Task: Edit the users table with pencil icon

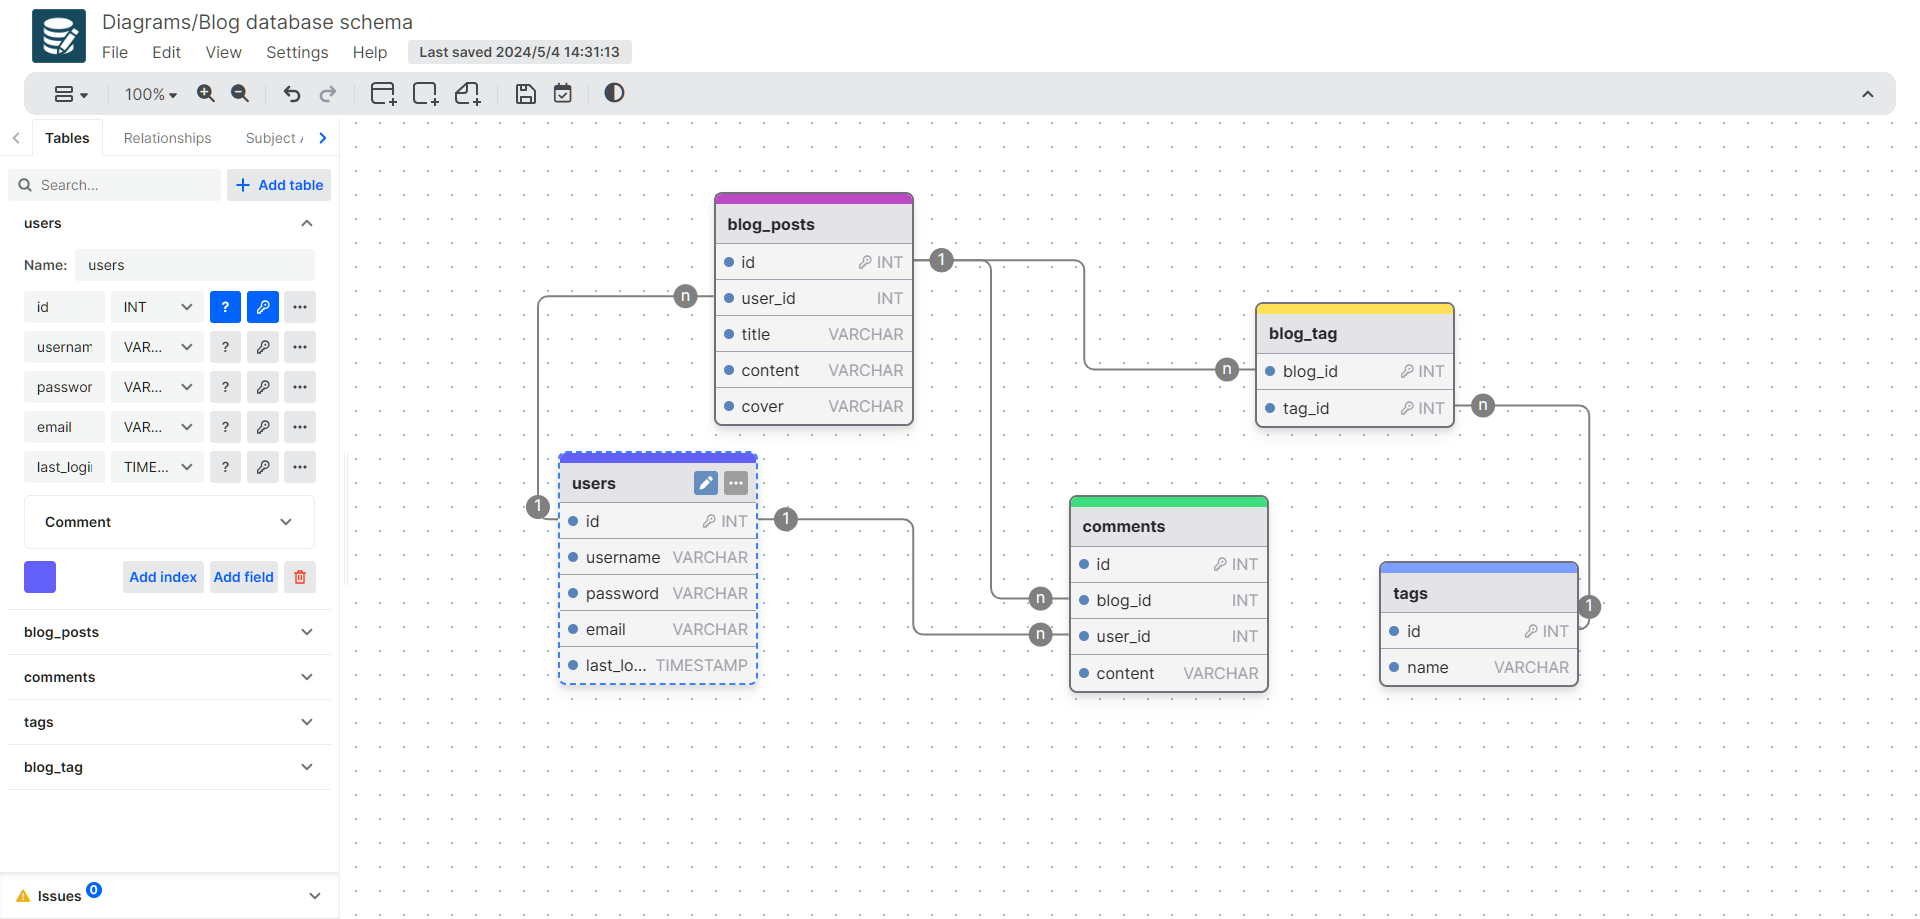Action: 706,483
